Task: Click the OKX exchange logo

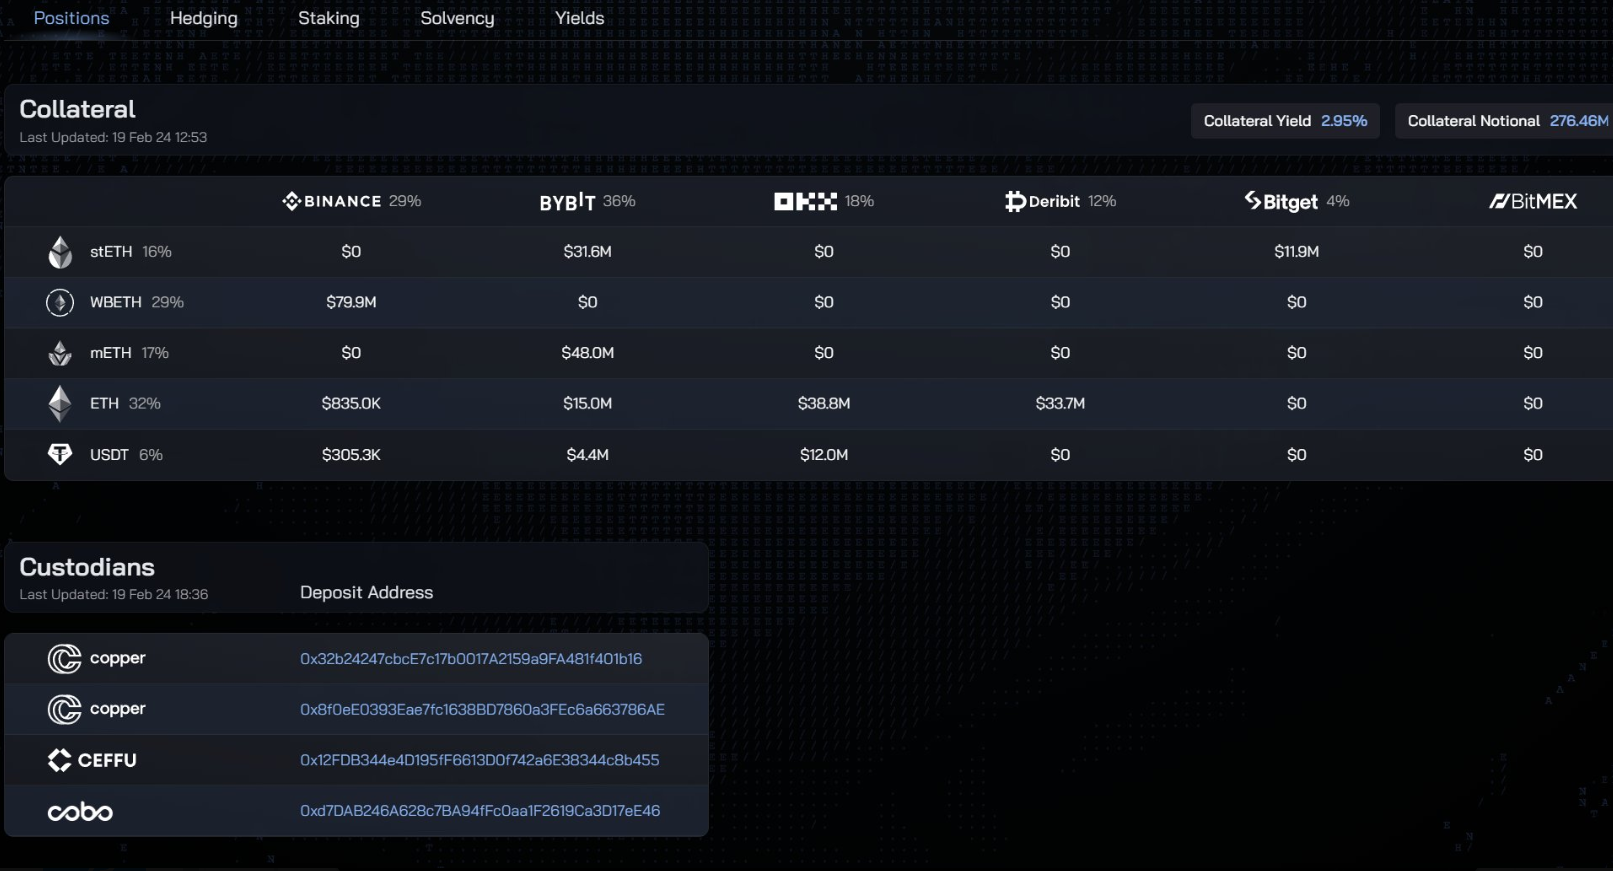Action: [805, 202]
